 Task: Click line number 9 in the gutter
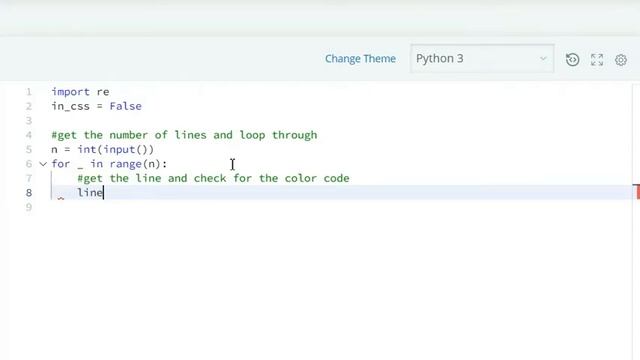point(29,207)
